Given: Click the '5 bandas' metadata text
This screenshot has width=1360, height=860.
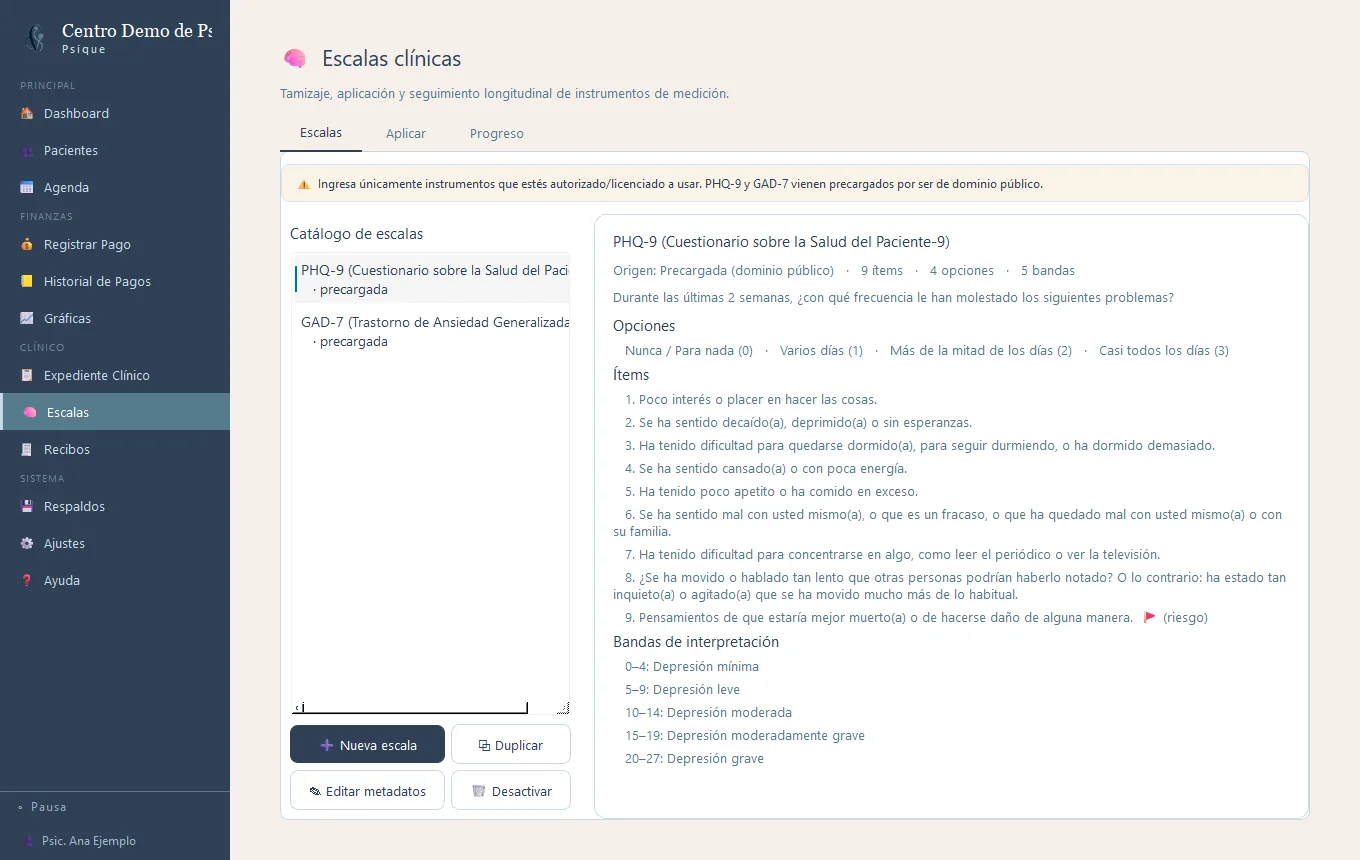Looking at the screenshot, I should point(1048,271).
